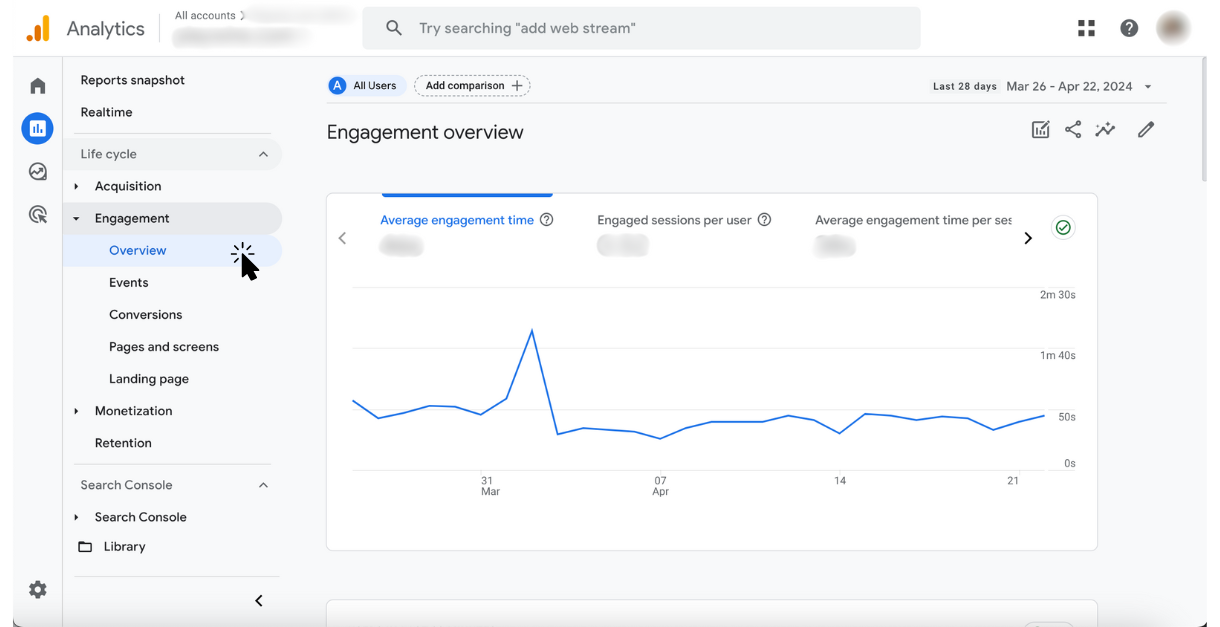Open the customize card chart icon
This screenshot has width=1220, height=627.
(x=1040, y=129)
